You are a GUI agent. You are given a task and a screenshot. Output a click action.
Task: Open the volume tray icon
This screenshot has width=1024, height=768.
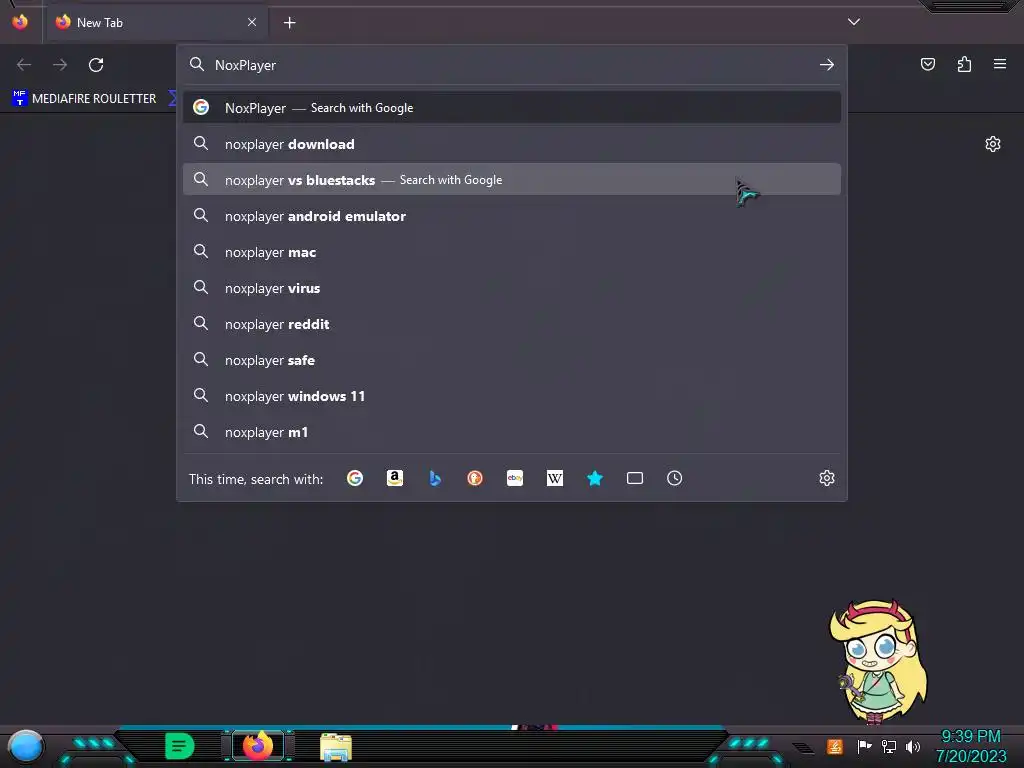pyautogui.click(x=912, y=746)
